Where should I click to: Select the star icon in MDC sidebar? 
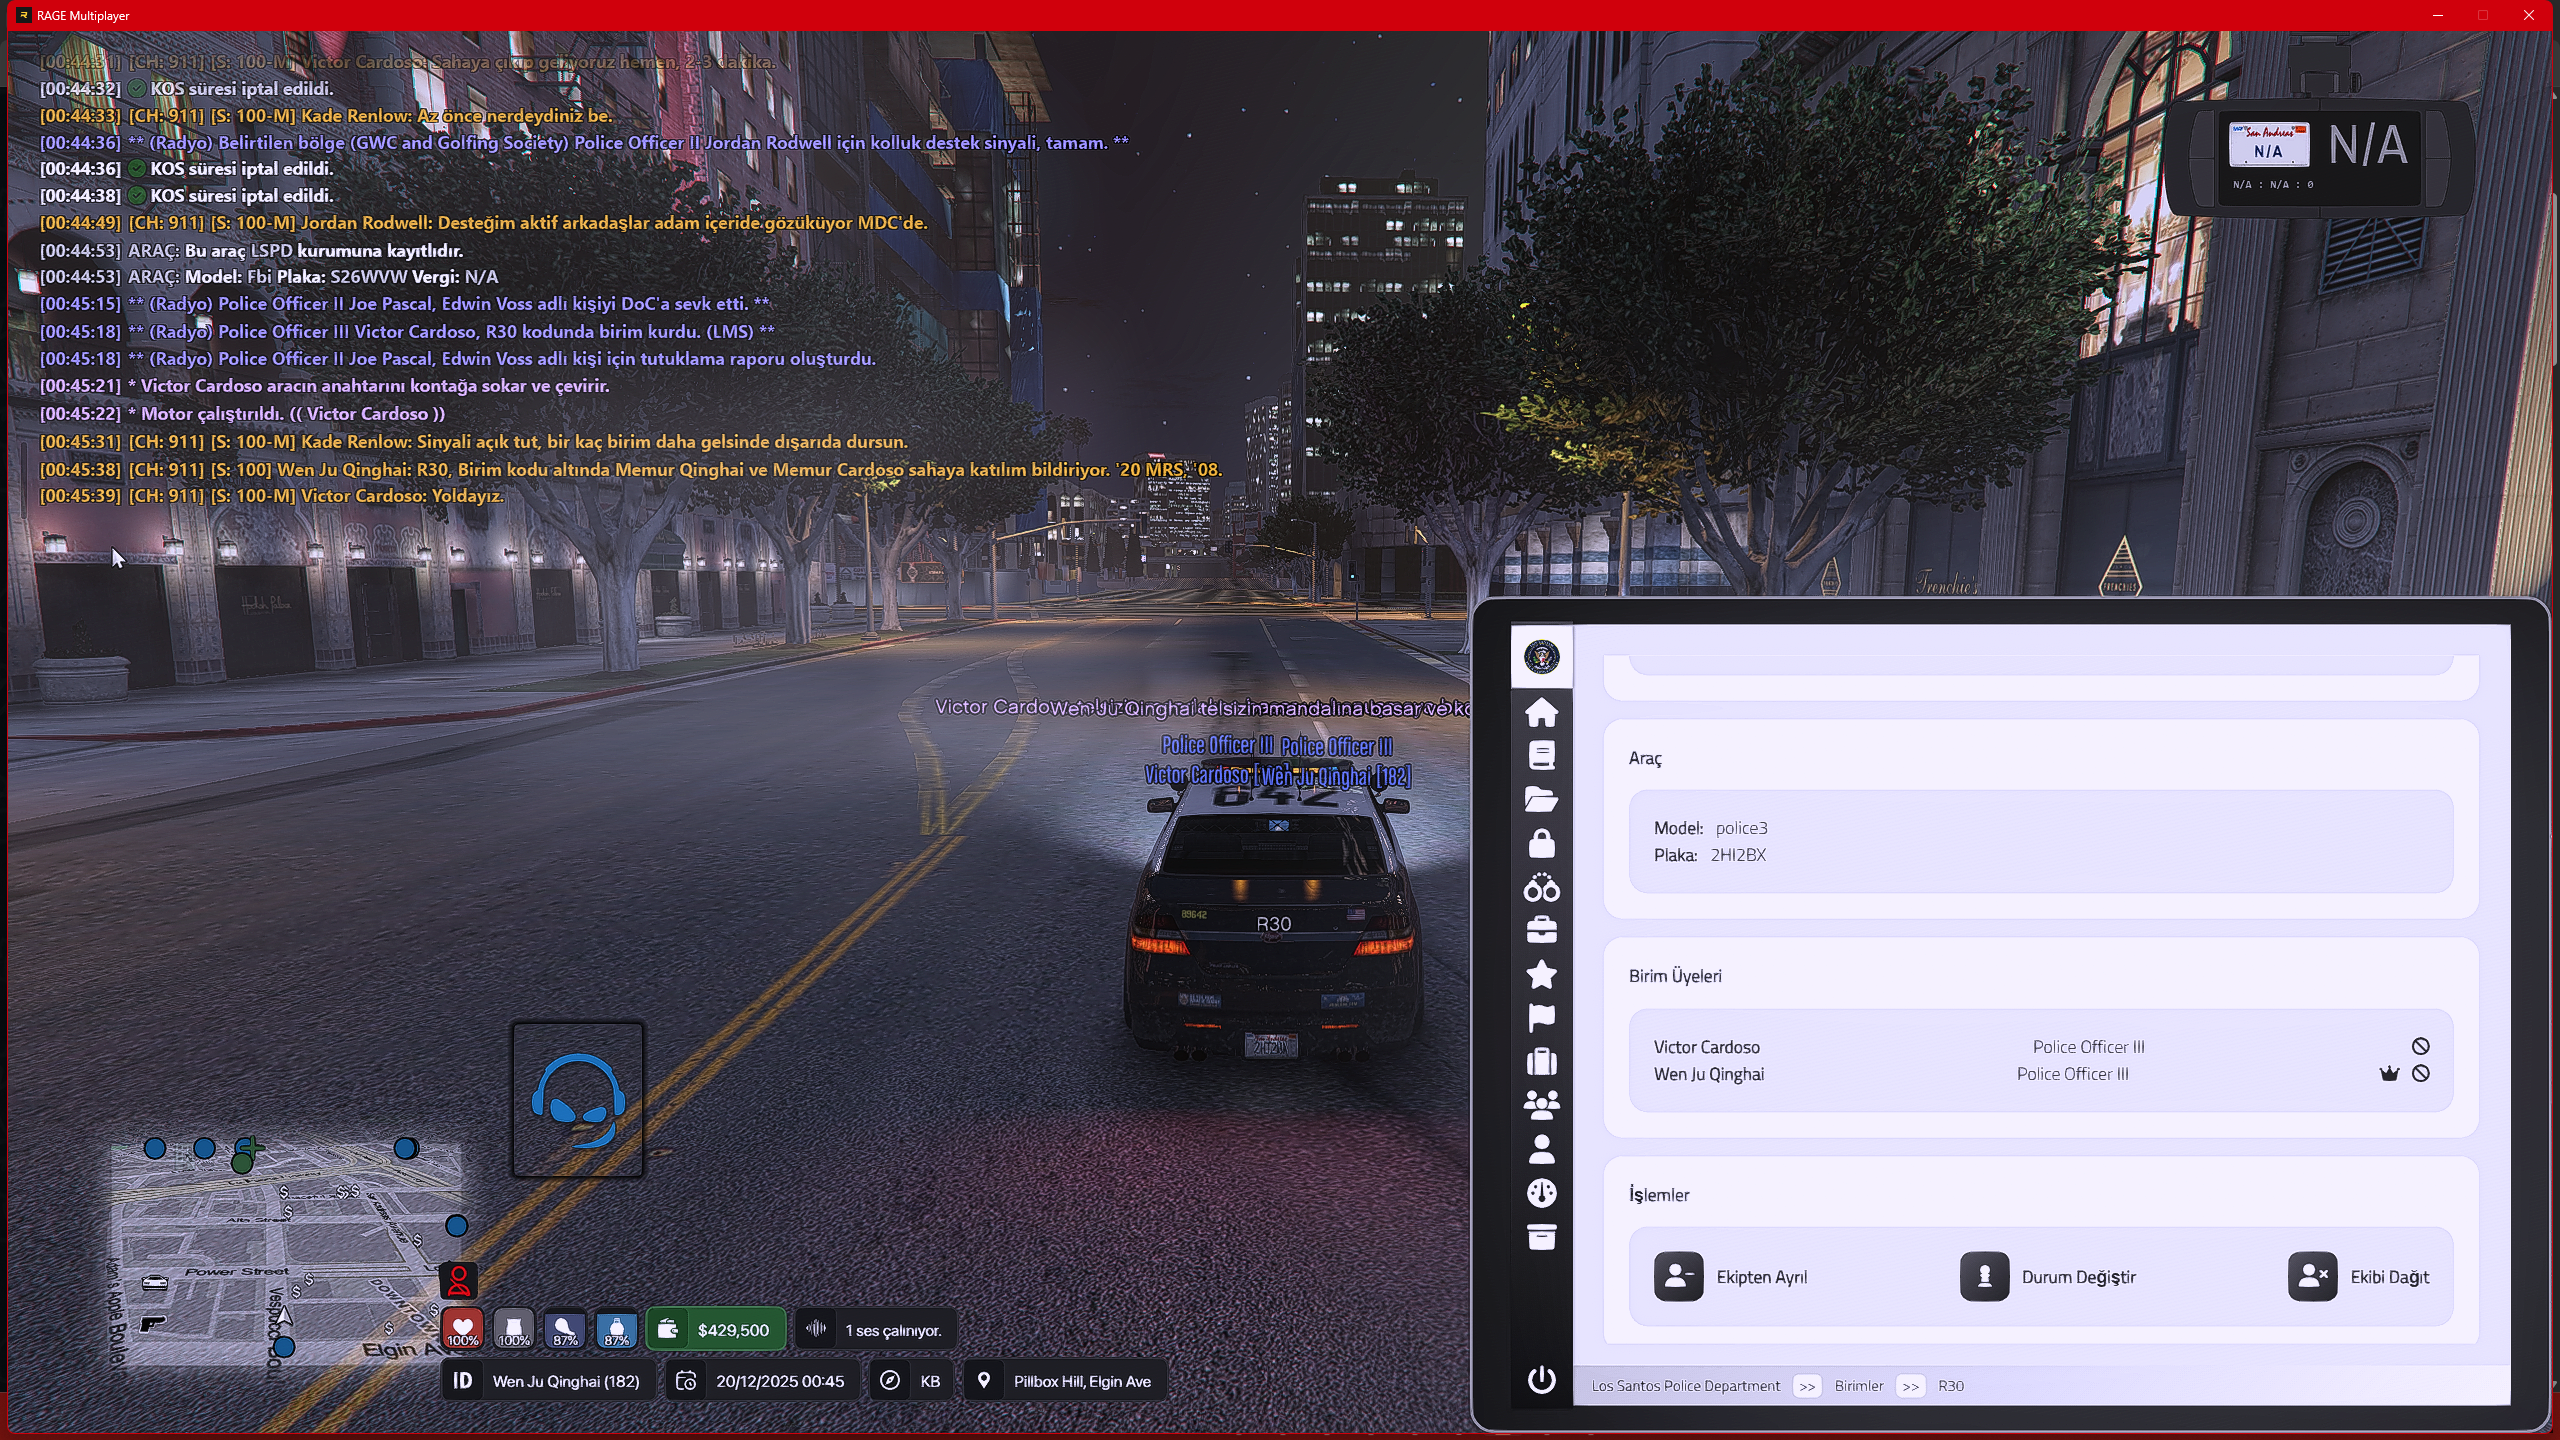tap(1541, 974)
